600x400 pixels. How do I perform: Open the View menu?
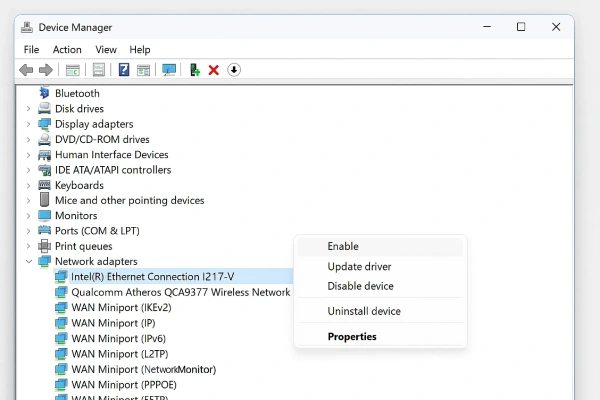click(x=106, y=50)
